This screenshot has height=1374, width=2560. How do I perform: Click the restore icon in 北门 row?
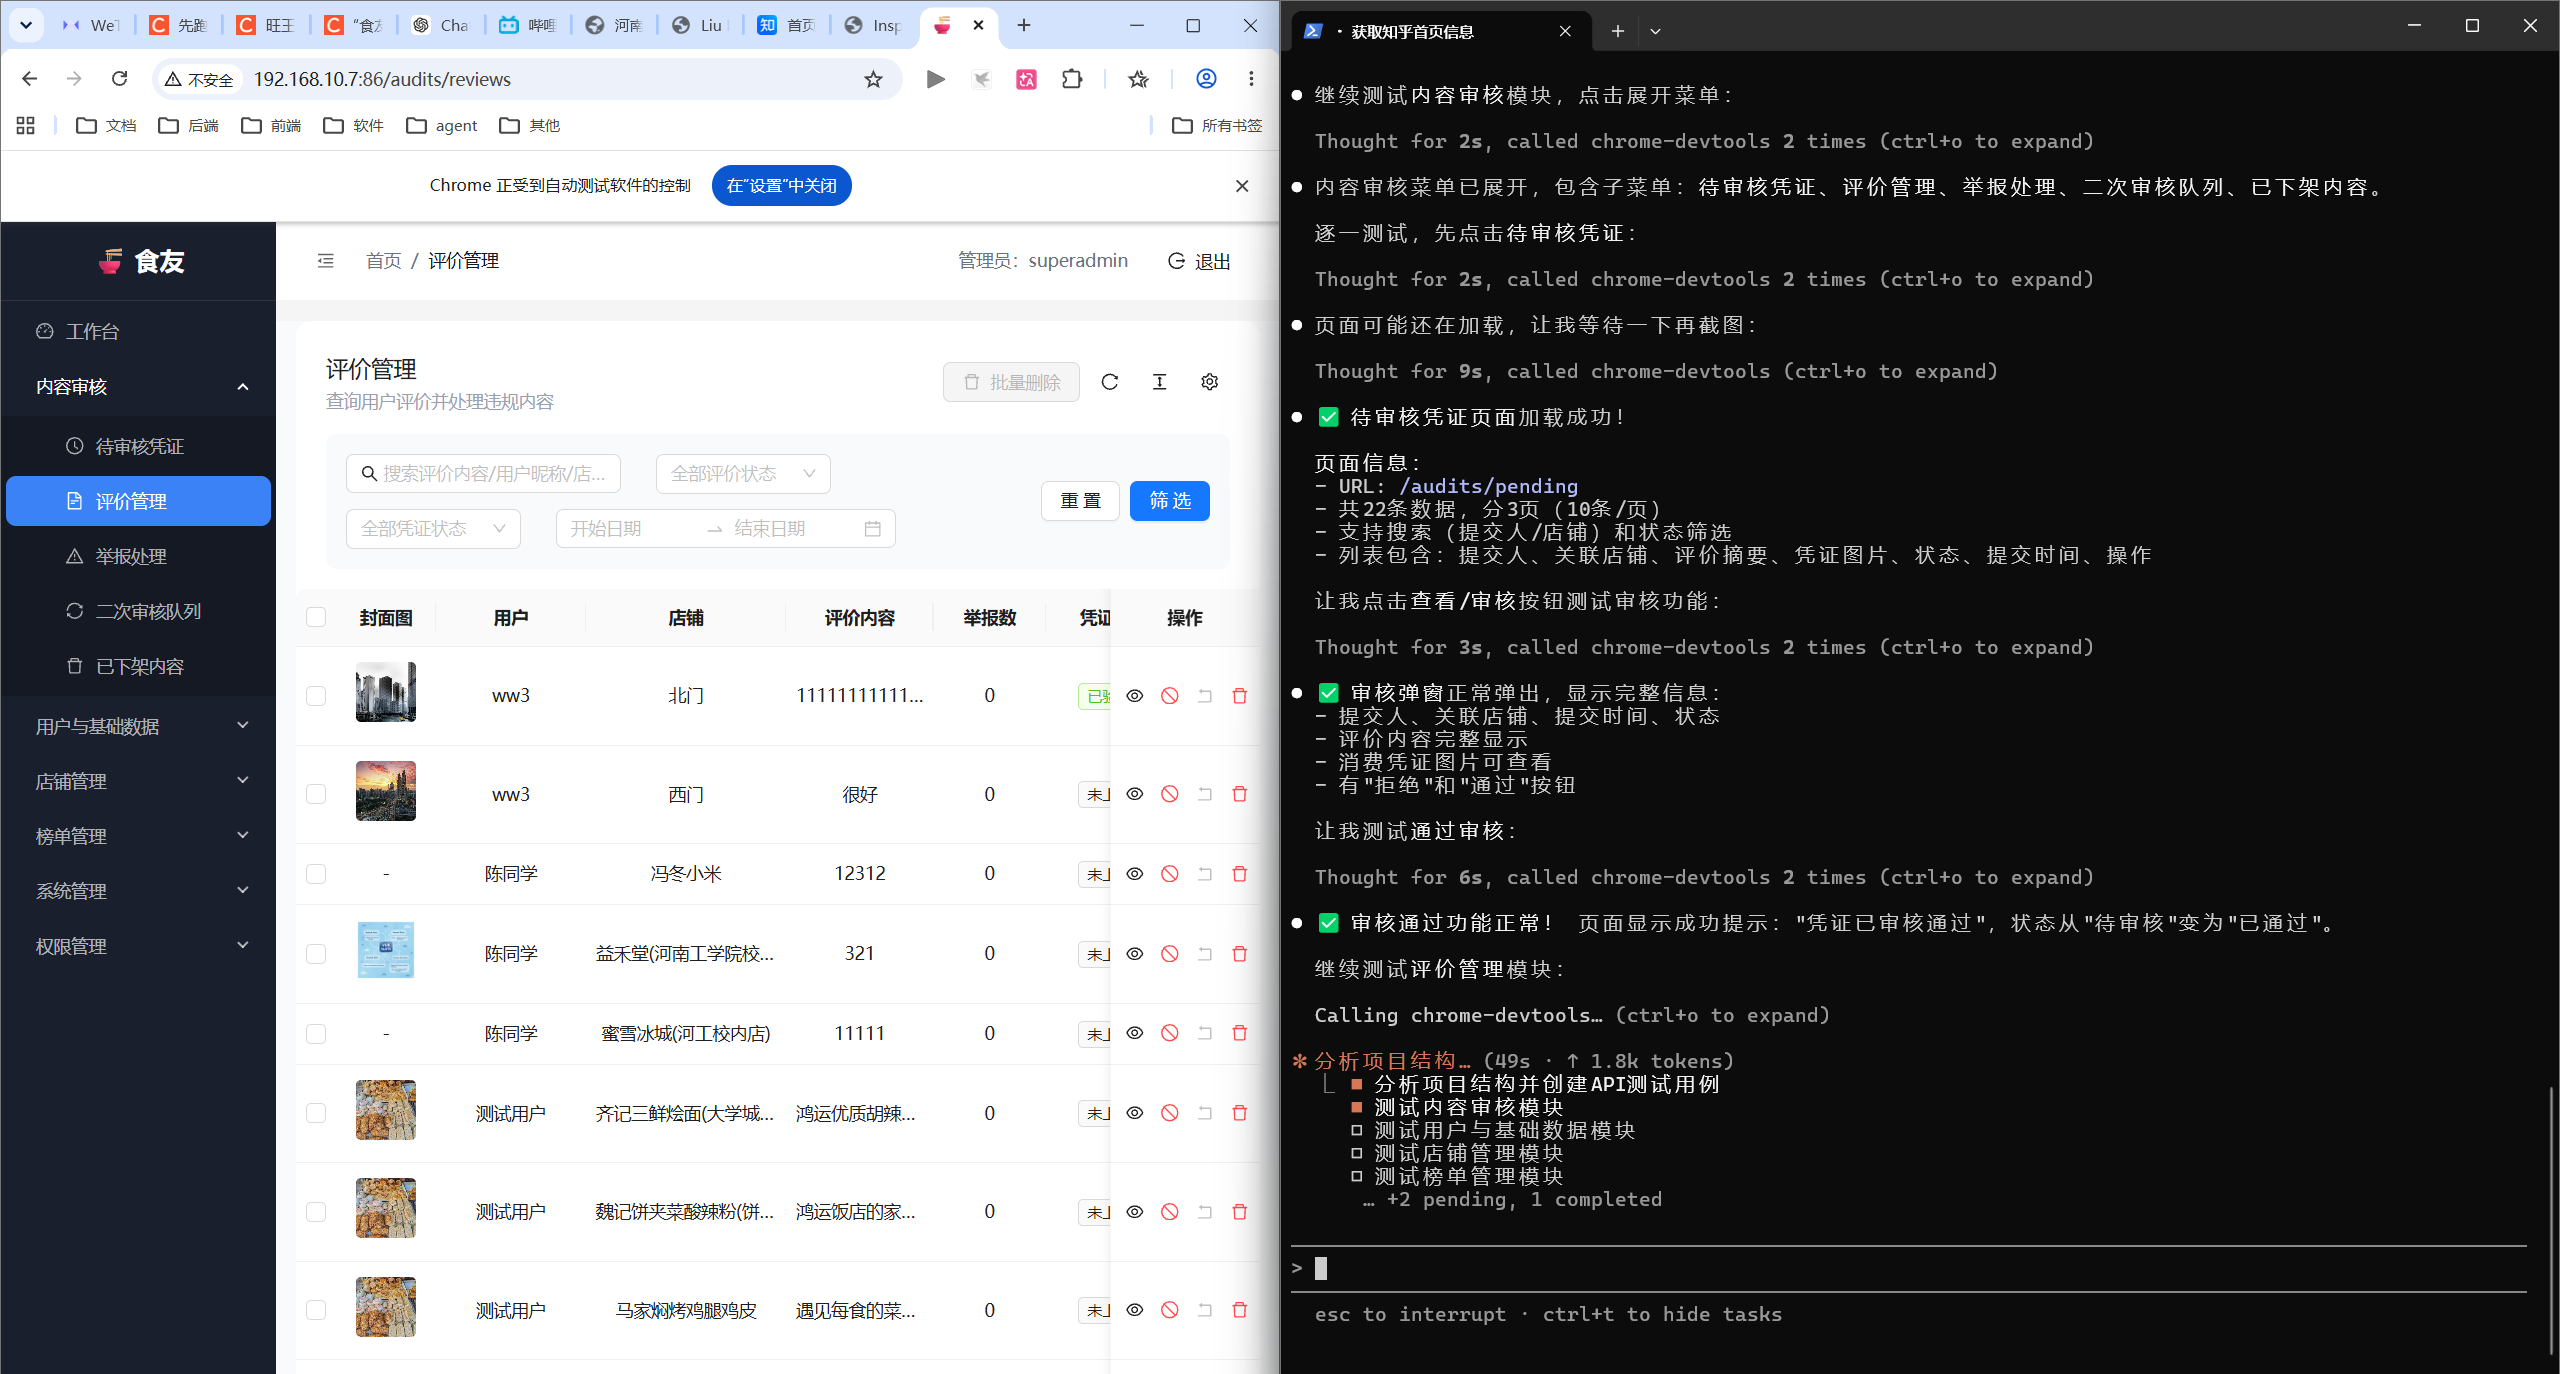[1204, 696]
